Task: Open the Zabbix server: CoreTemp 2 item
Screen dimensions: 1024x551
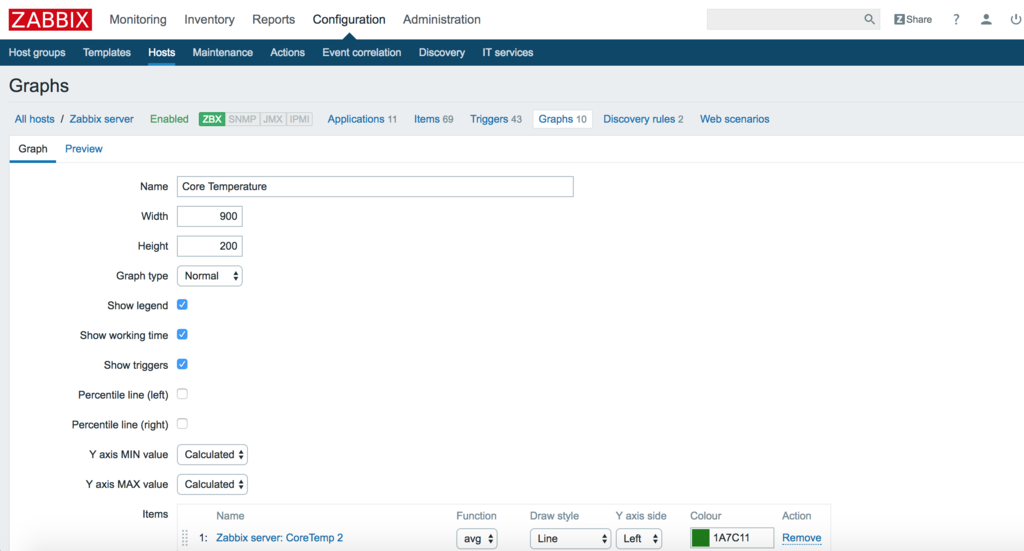Action: 280,538
